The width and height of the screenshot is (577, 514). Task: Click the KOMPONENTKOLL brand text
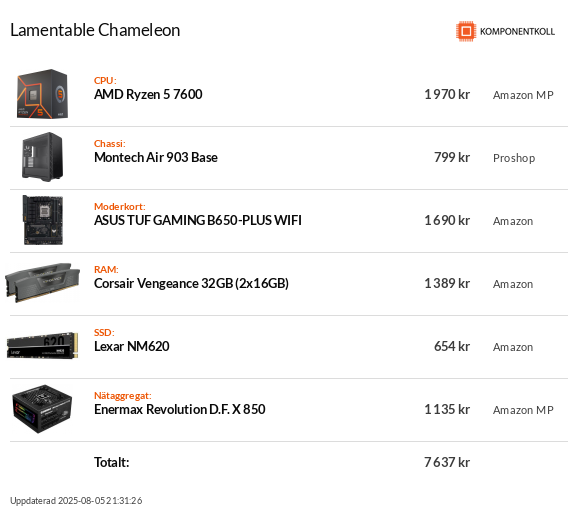(x=517, y=32)
